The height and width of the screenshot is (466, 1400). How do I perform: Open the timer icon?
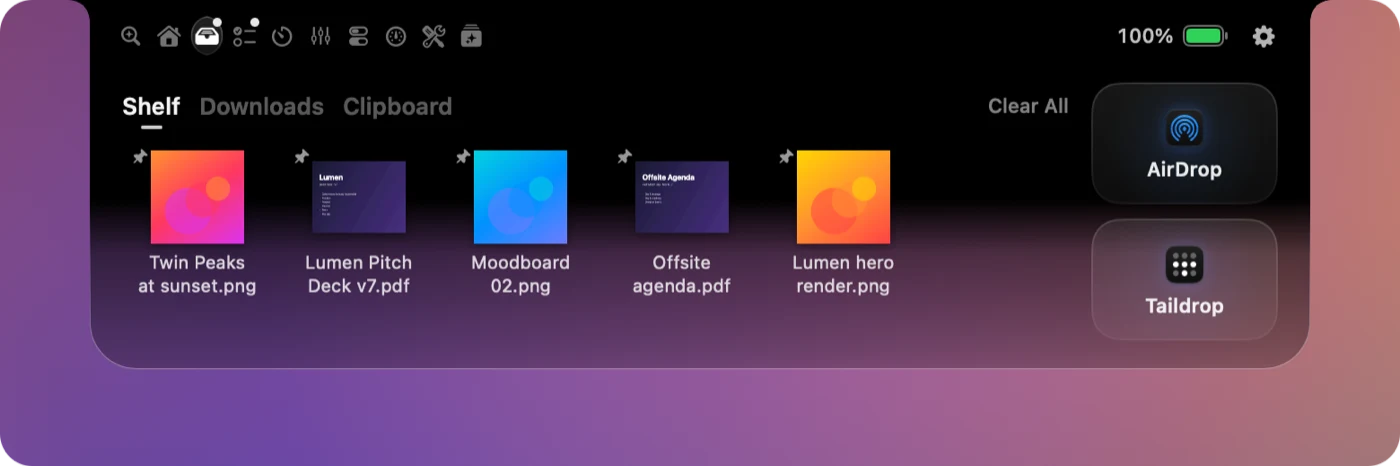(x=282, y=37)
